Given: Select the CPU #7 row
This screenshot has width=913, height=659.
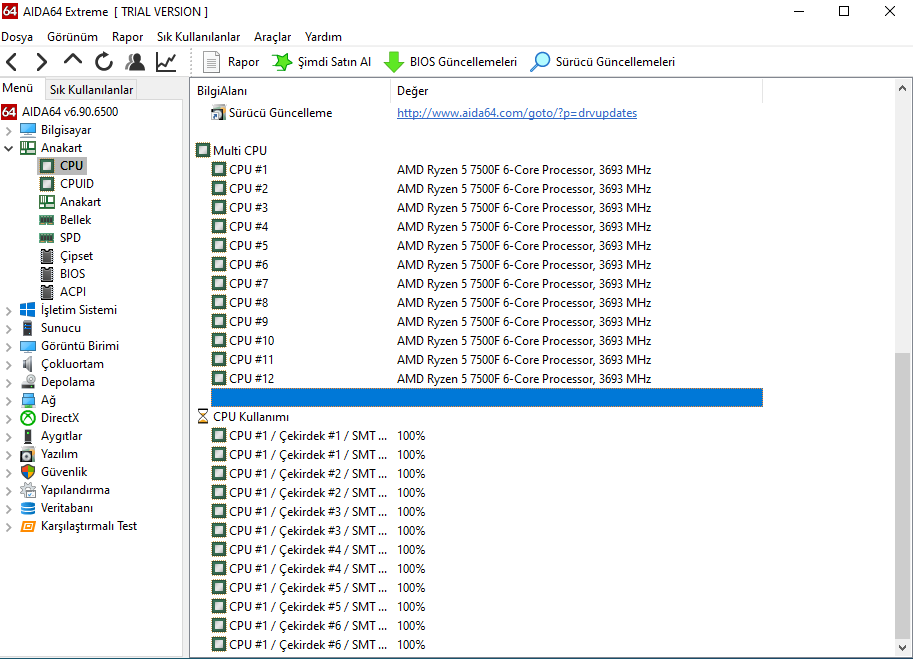Looking at the screenshot, I should click(x=486, y=284).
